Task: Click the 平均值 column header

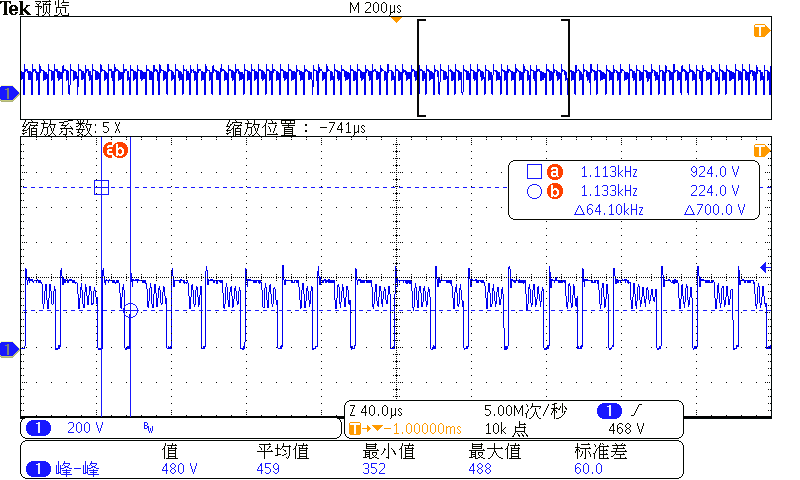Action: [283, 451]
